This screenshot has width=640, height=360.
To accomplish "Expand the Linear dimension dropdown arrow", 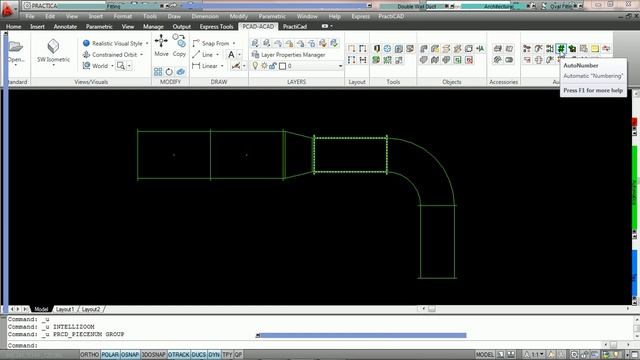I will (222, 66).
